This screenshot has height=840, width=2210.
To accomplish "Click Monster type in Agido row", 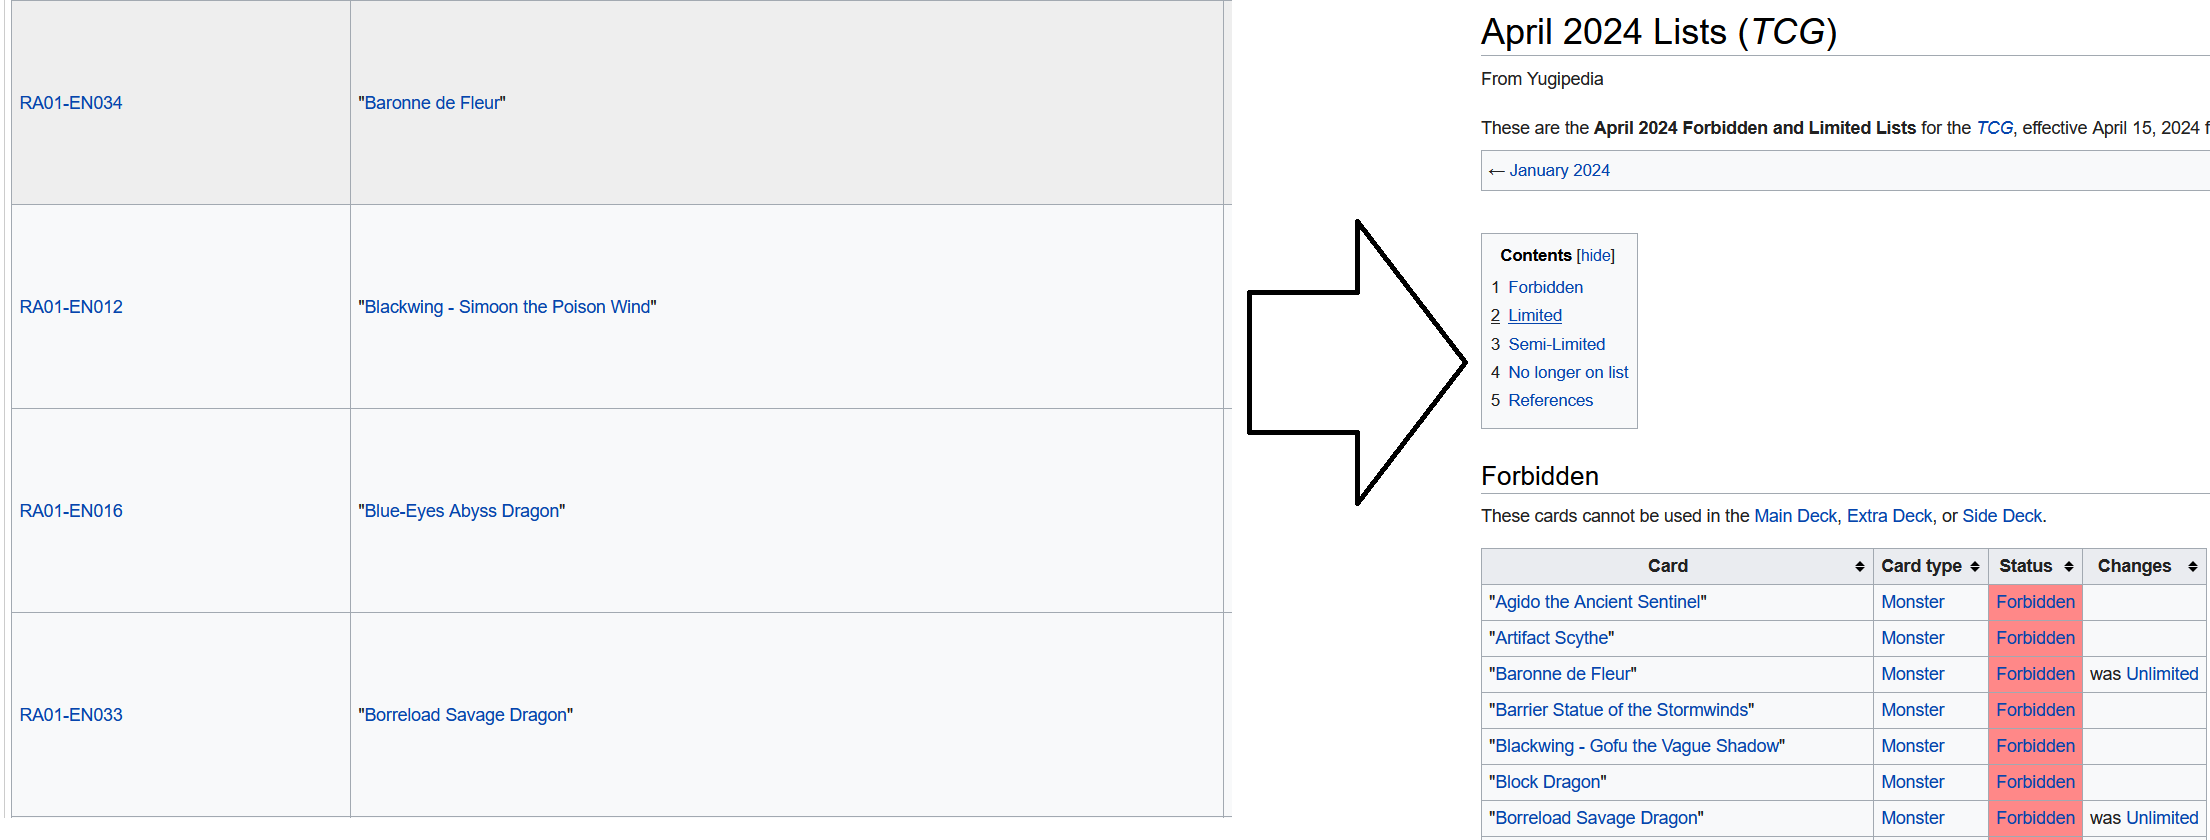I will [1913, 602].
